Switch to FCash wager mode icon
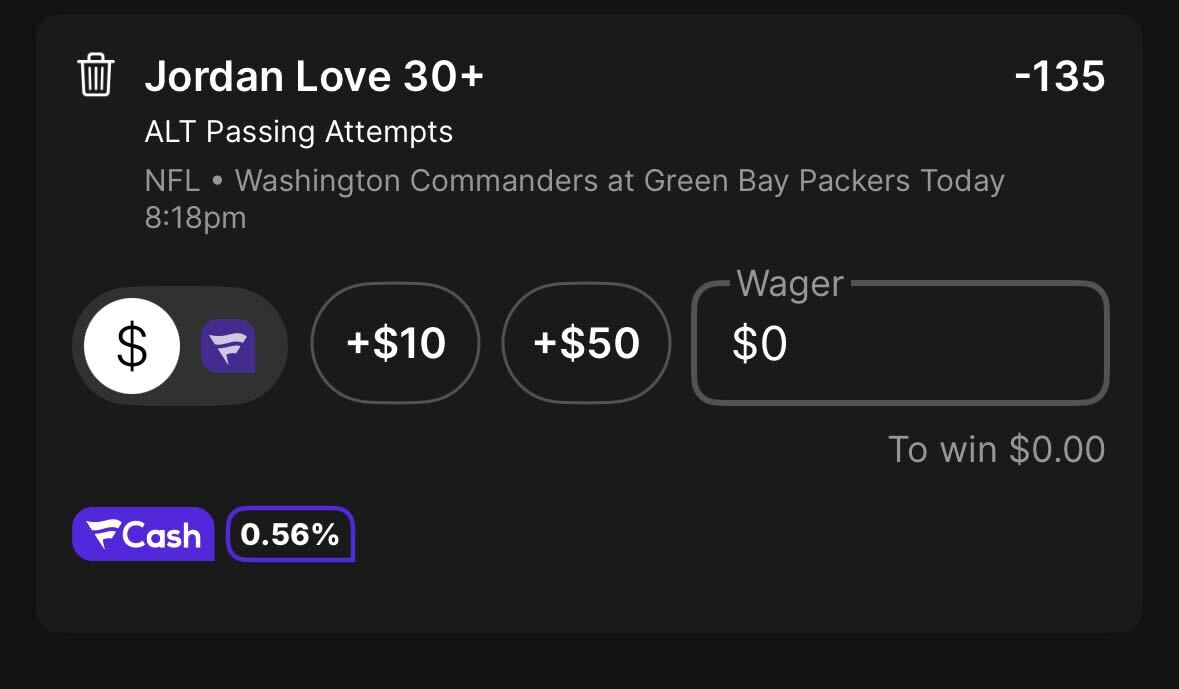This screenshot has width=1179, height=689. click(228, 346)
